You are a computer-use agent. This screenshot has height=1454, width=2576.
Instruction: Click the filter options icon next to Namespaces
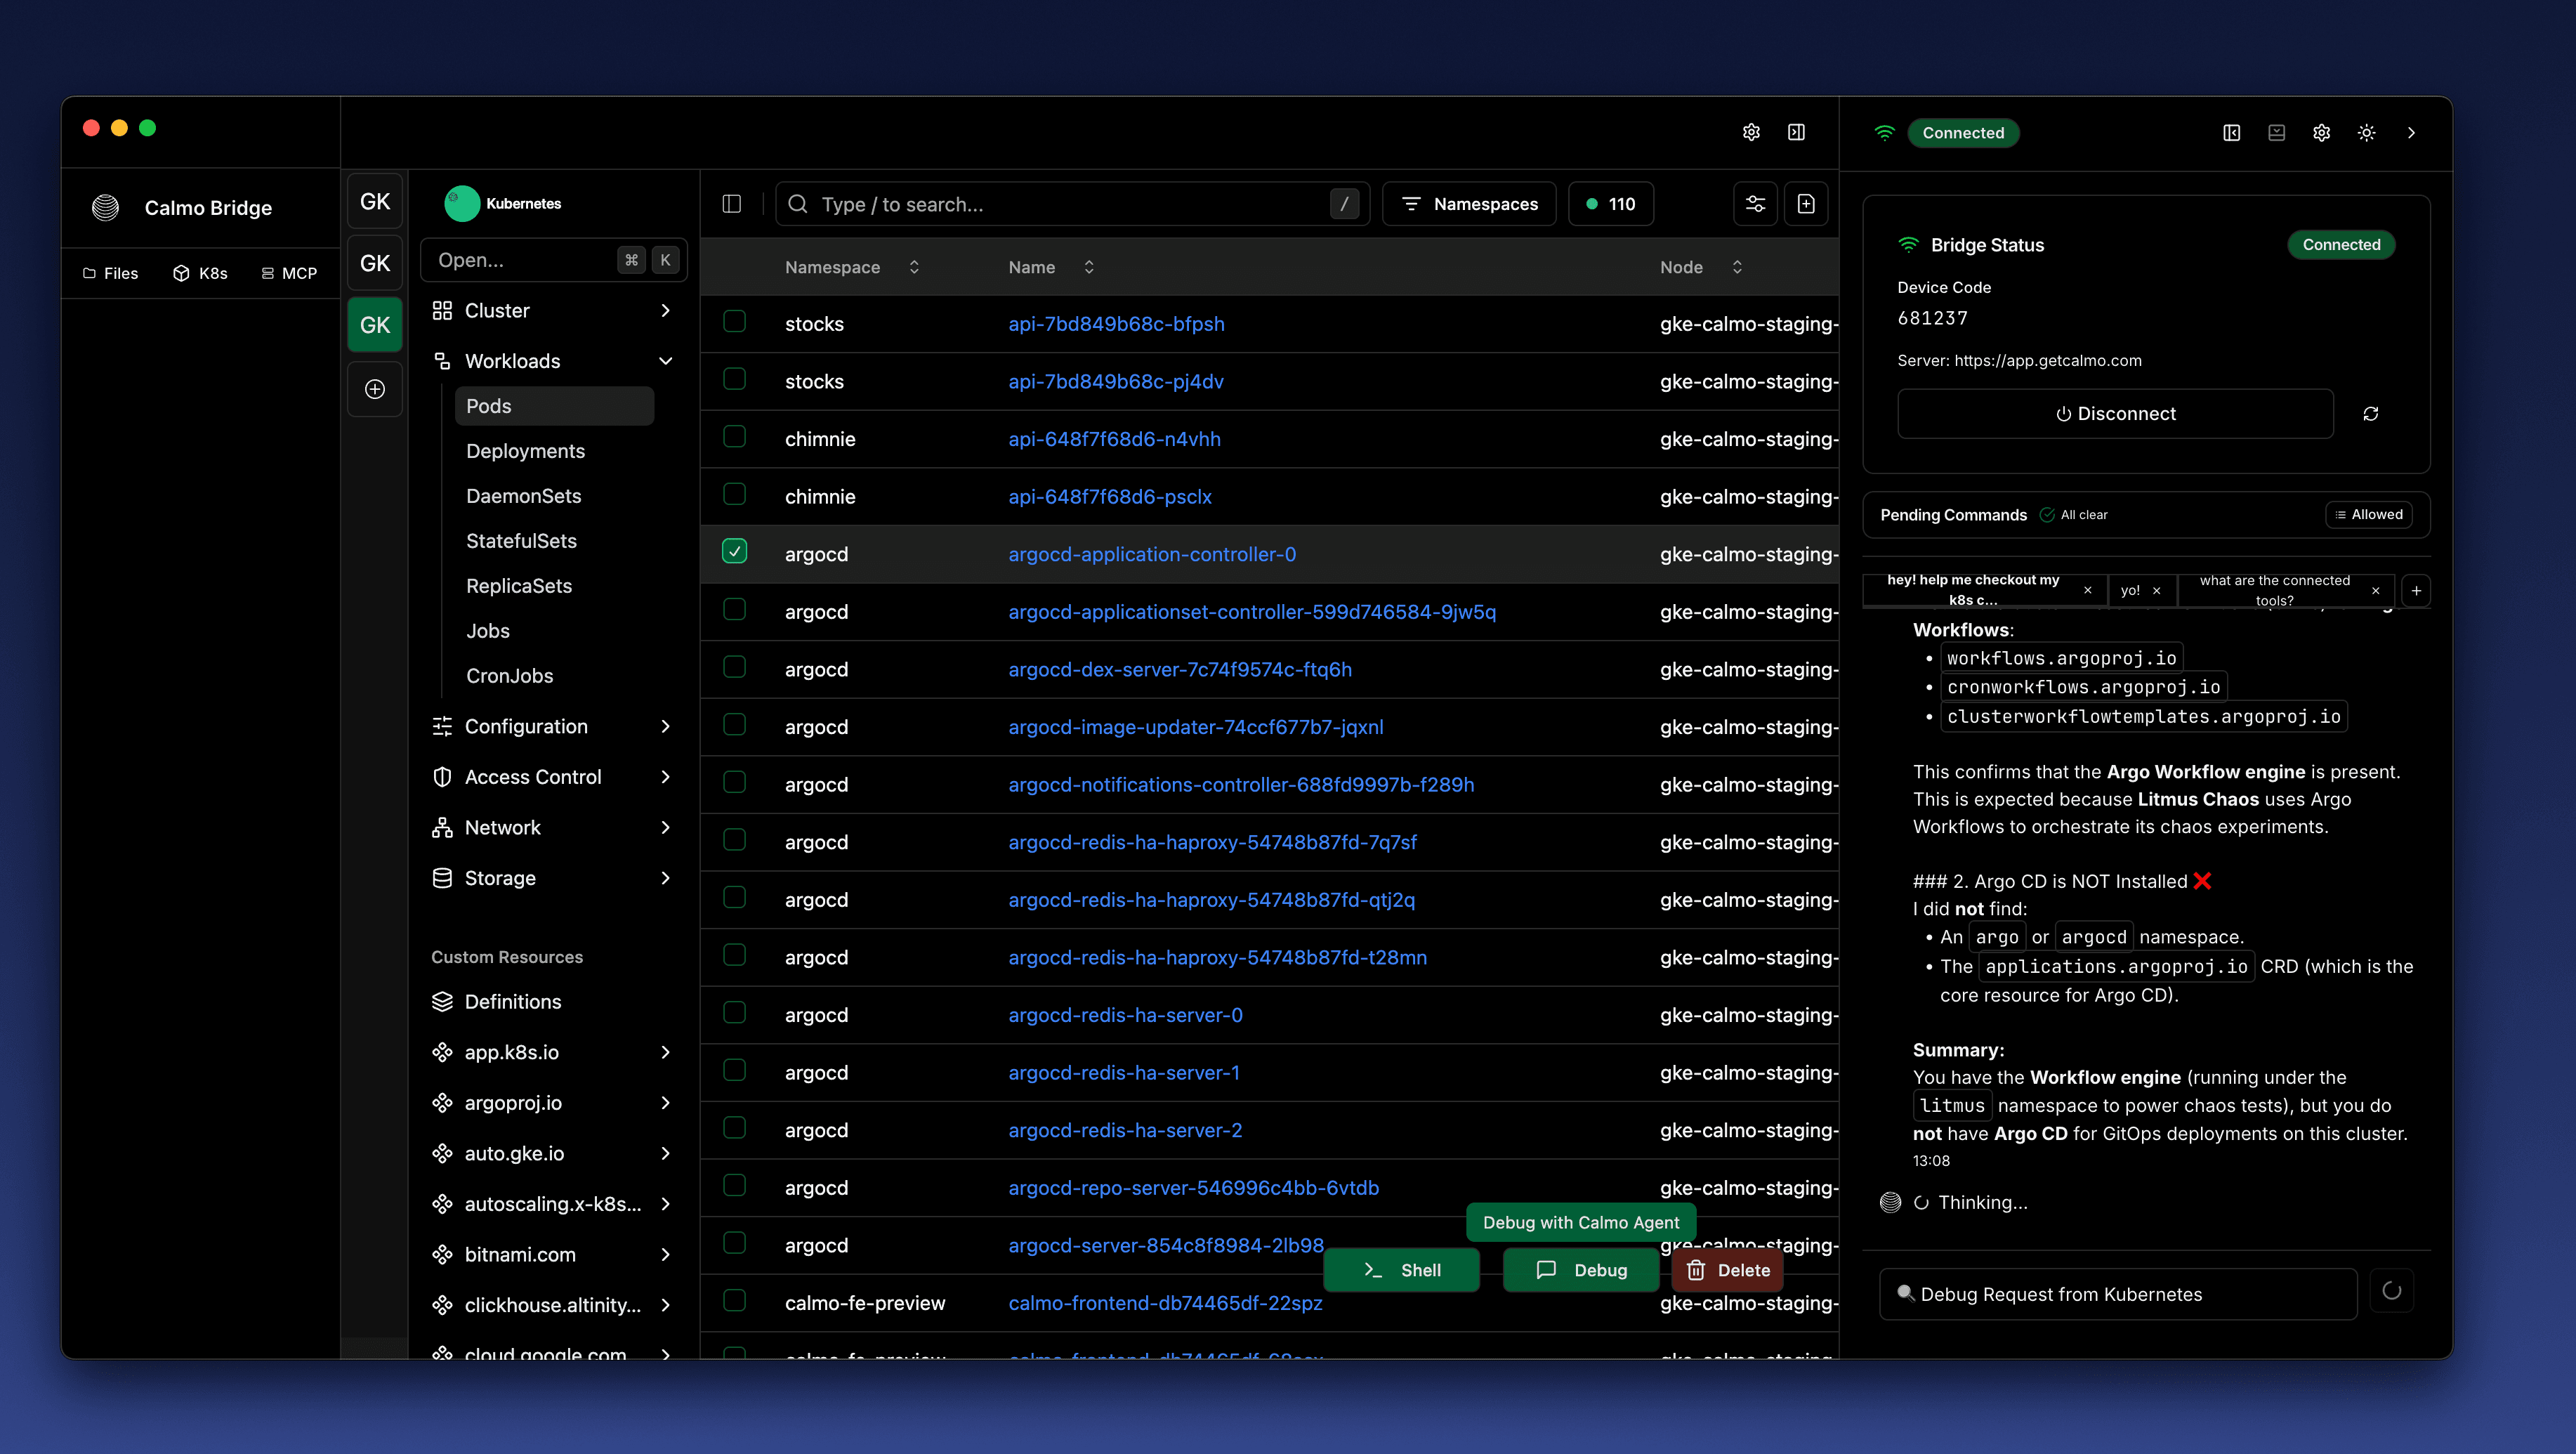point(1755,203)
